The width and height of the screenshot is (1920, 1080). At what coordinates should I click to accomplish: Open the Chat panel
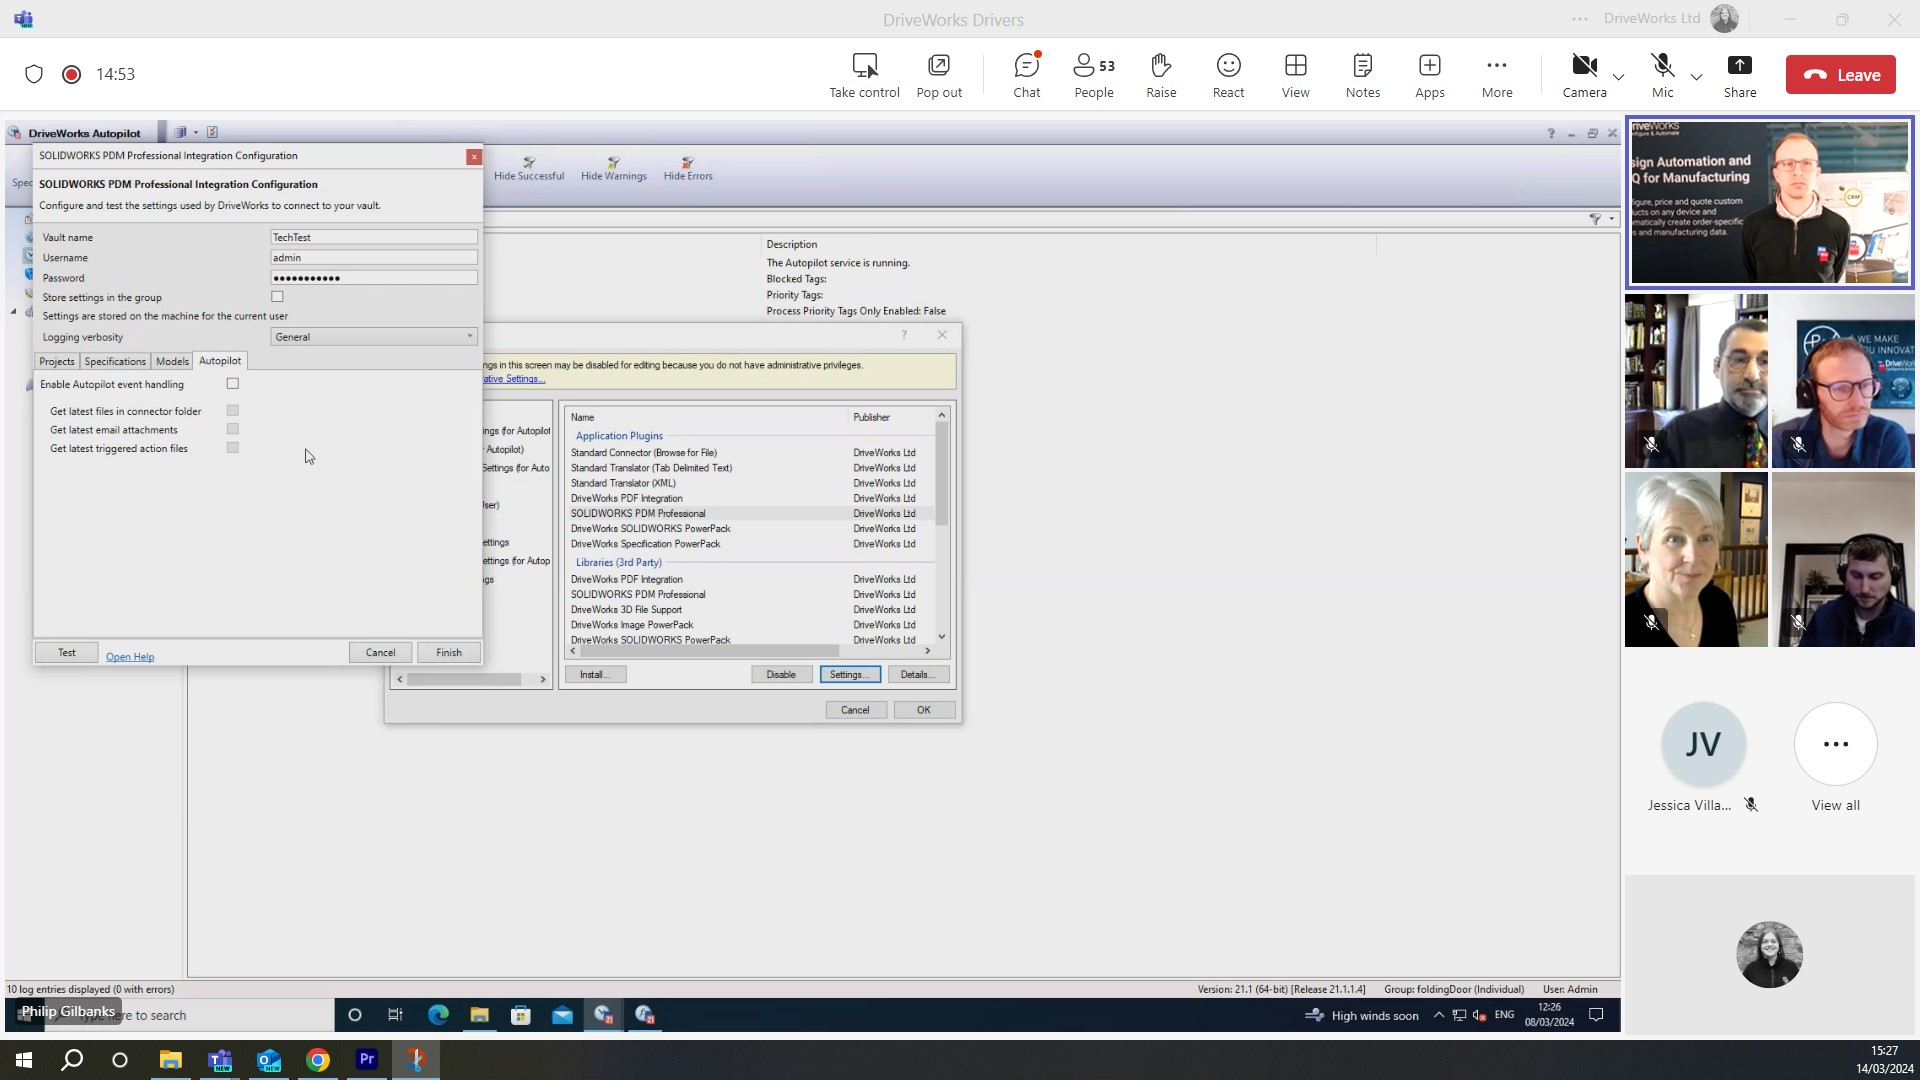(1026, 75)
